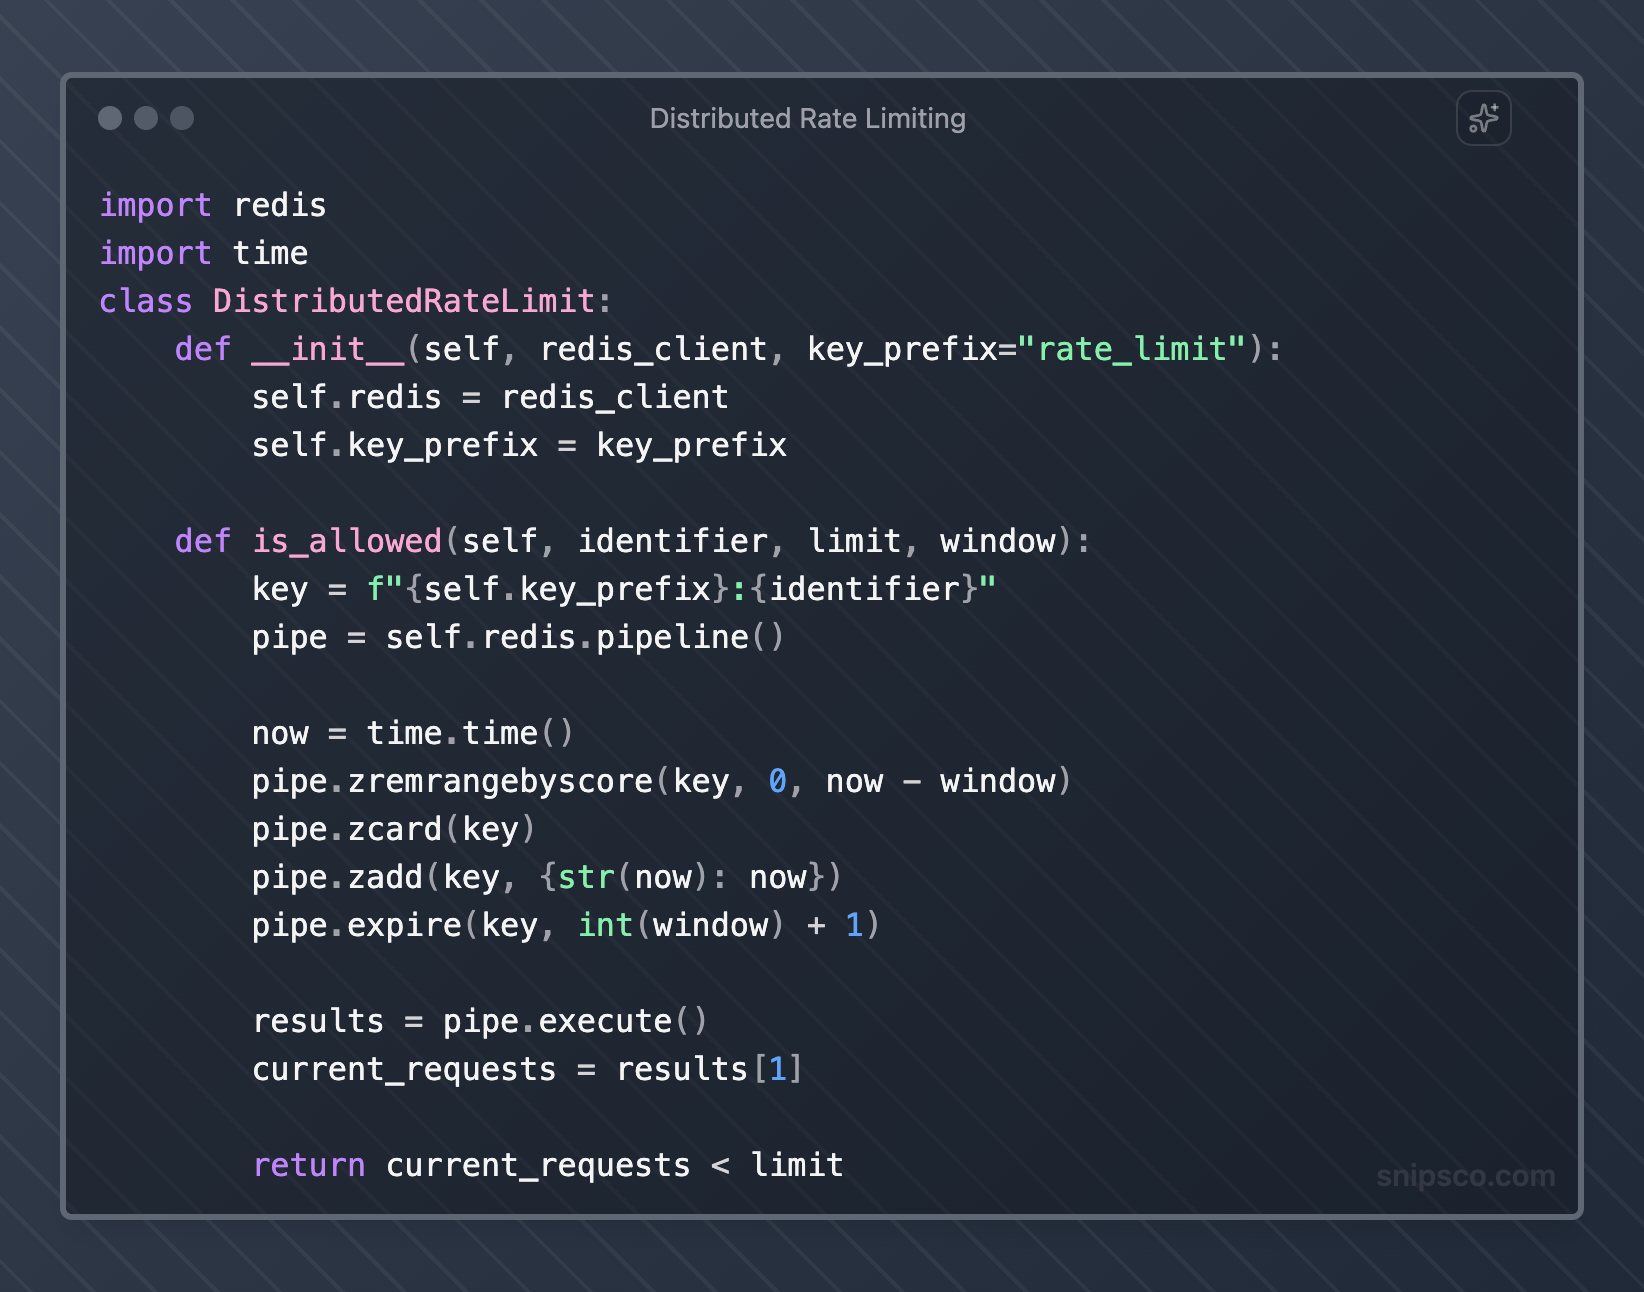1644x1292 pixels.
Task: Click the word redis in first import
Action: coord(280,205)
